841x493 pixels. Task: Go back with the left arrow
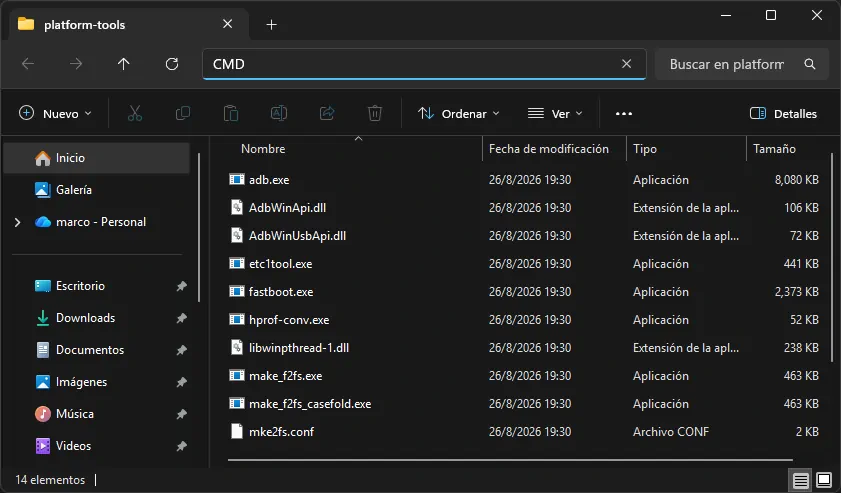(x=28, y=64)
